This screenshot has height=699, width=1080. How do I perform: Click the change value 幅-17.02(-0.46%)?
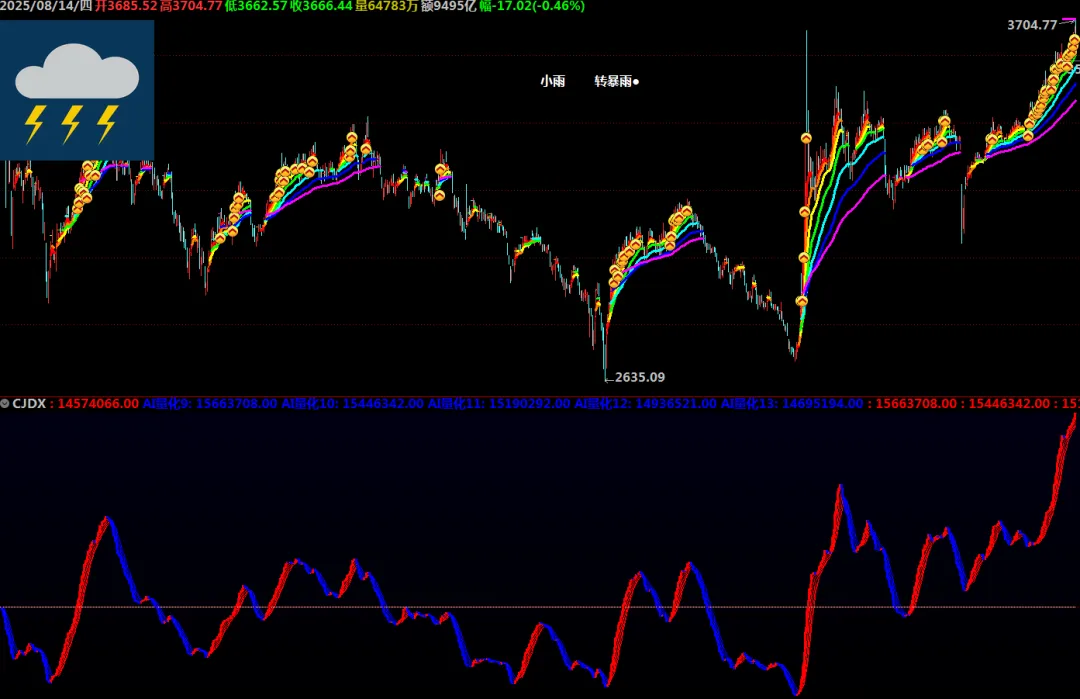click(x=532, y=6)
